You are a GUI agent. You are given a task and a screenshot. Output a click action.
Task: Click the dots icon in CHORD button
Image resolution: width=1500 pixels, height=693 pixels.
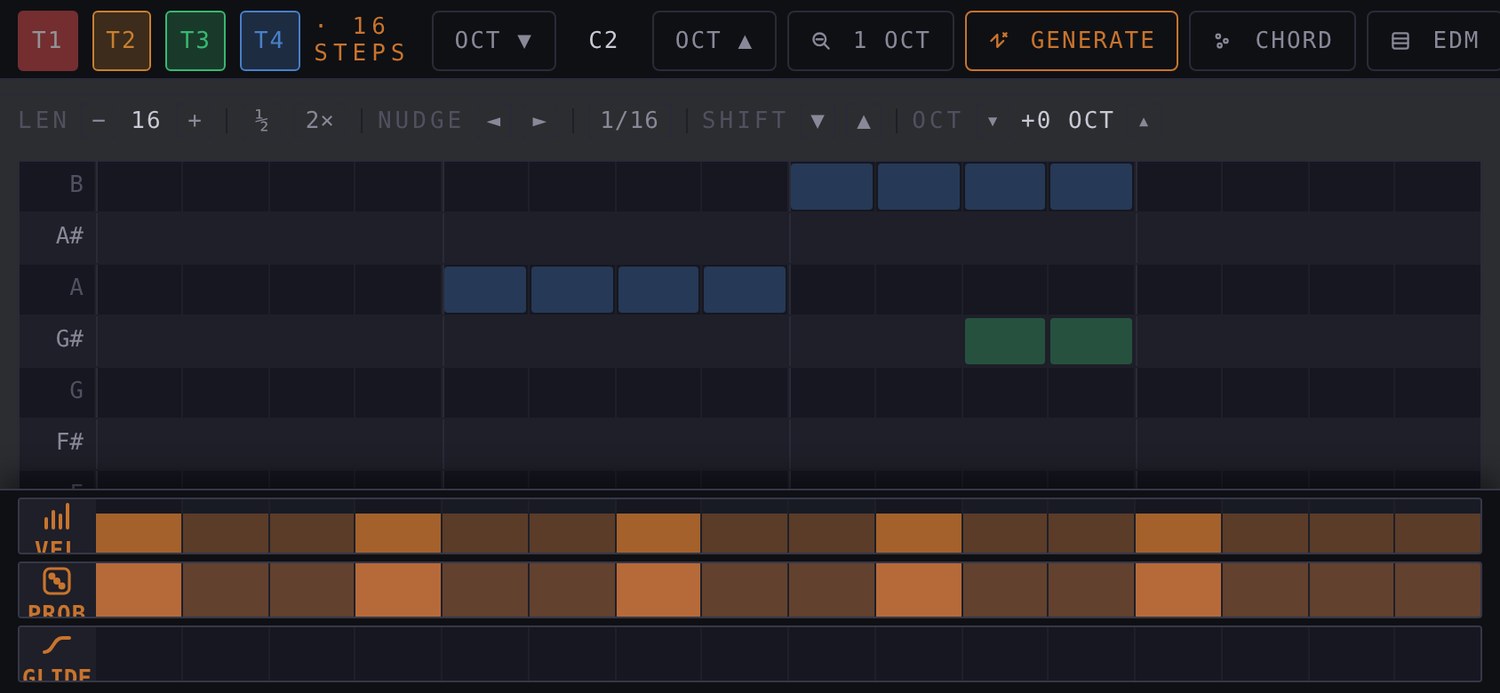[x=1222, y=41]
